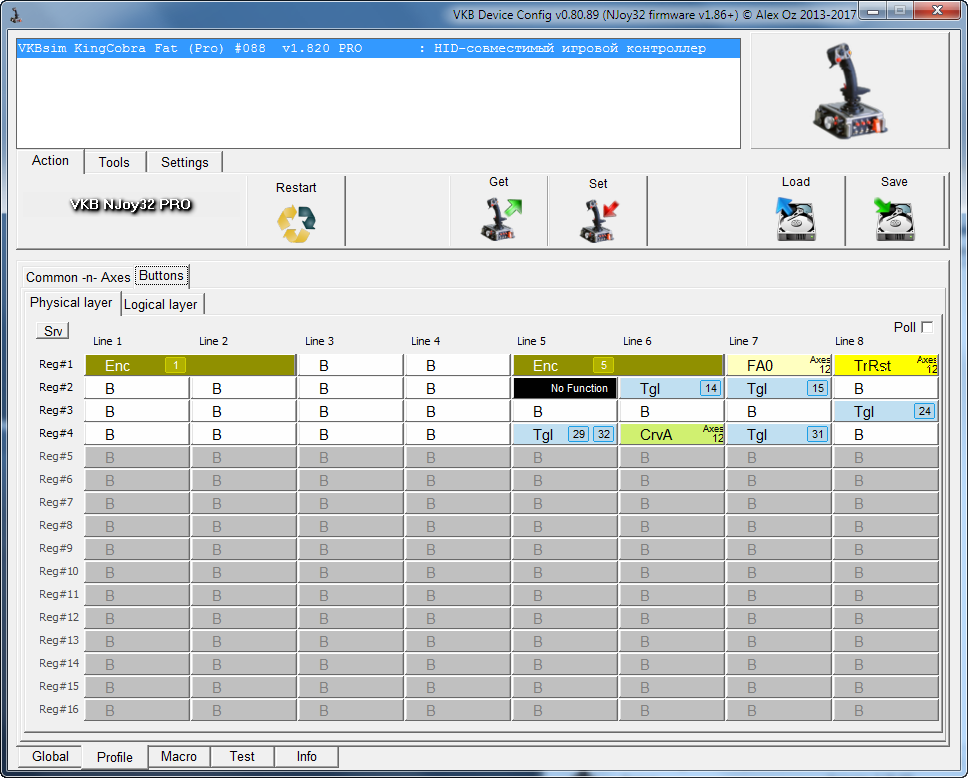This screenshot has width=968, height=778.
Task: Click the VKB NJoy32 PRO label
Action: point(131,204)
